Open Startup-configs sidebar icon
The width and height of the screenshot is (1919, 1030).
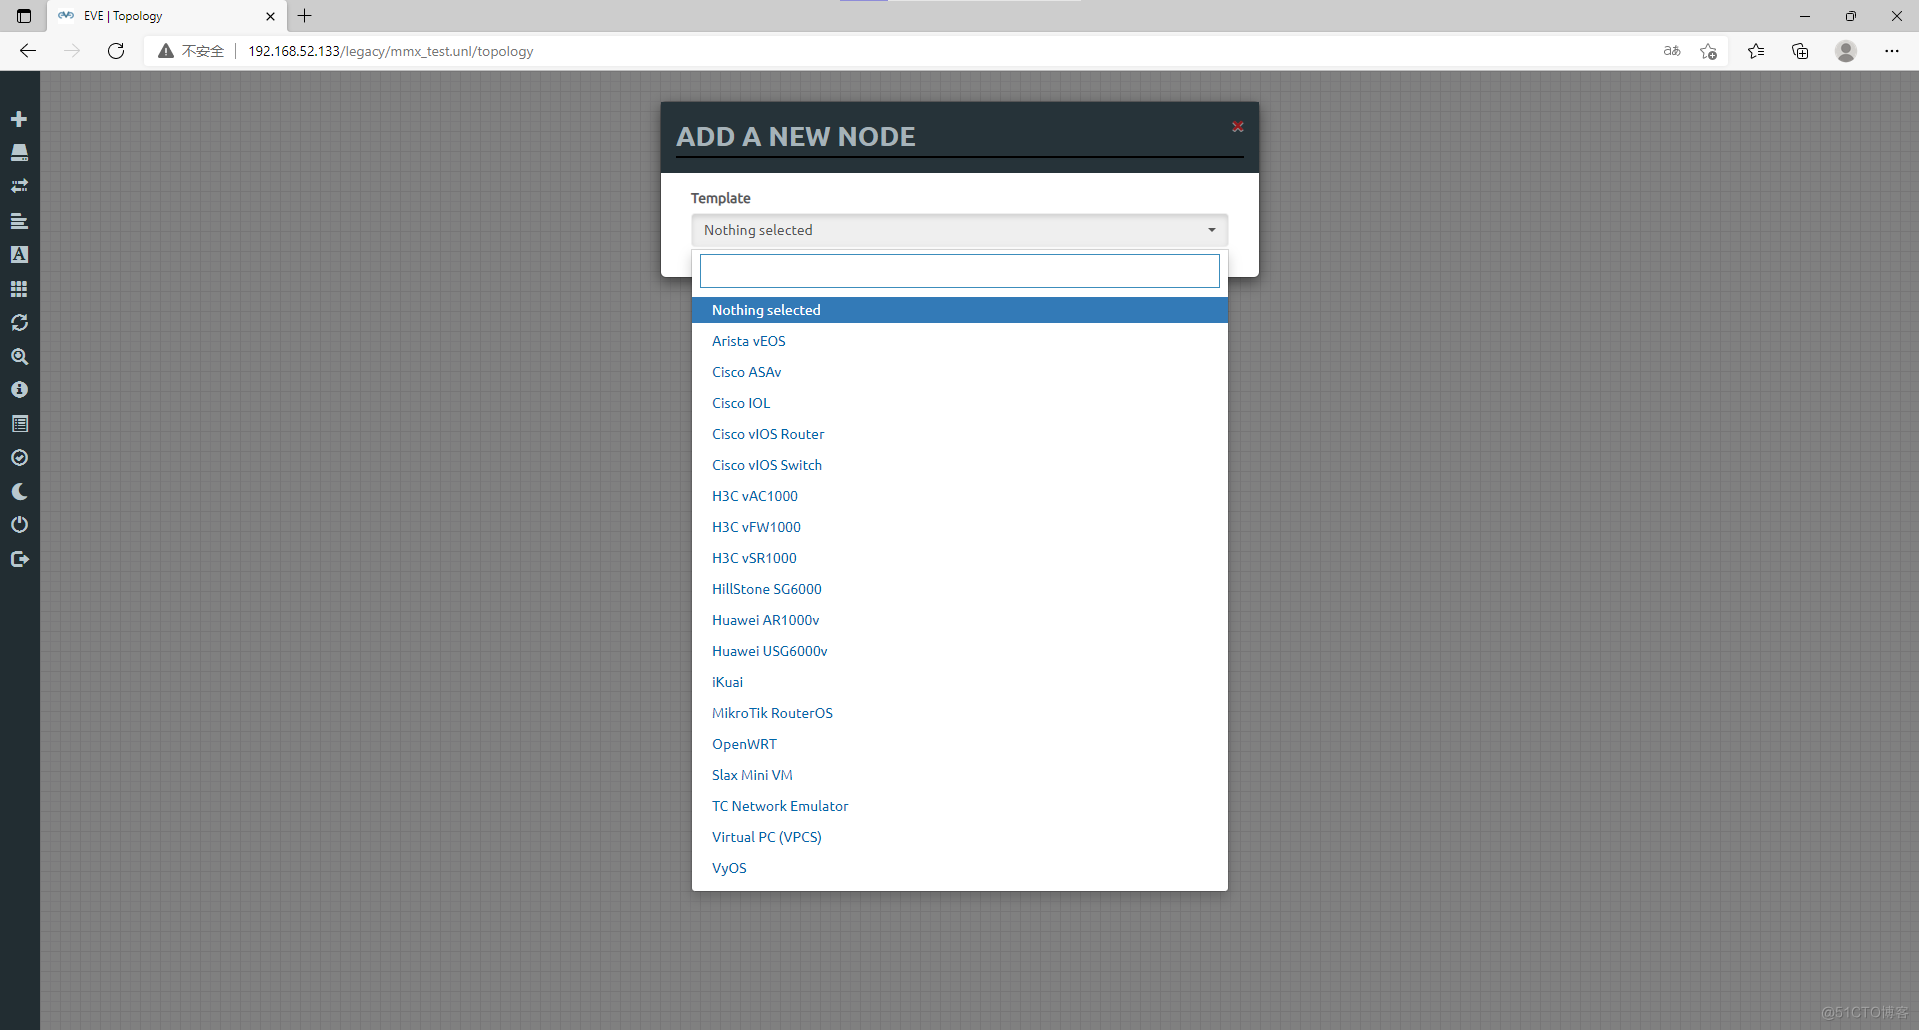tap(19, 221)
